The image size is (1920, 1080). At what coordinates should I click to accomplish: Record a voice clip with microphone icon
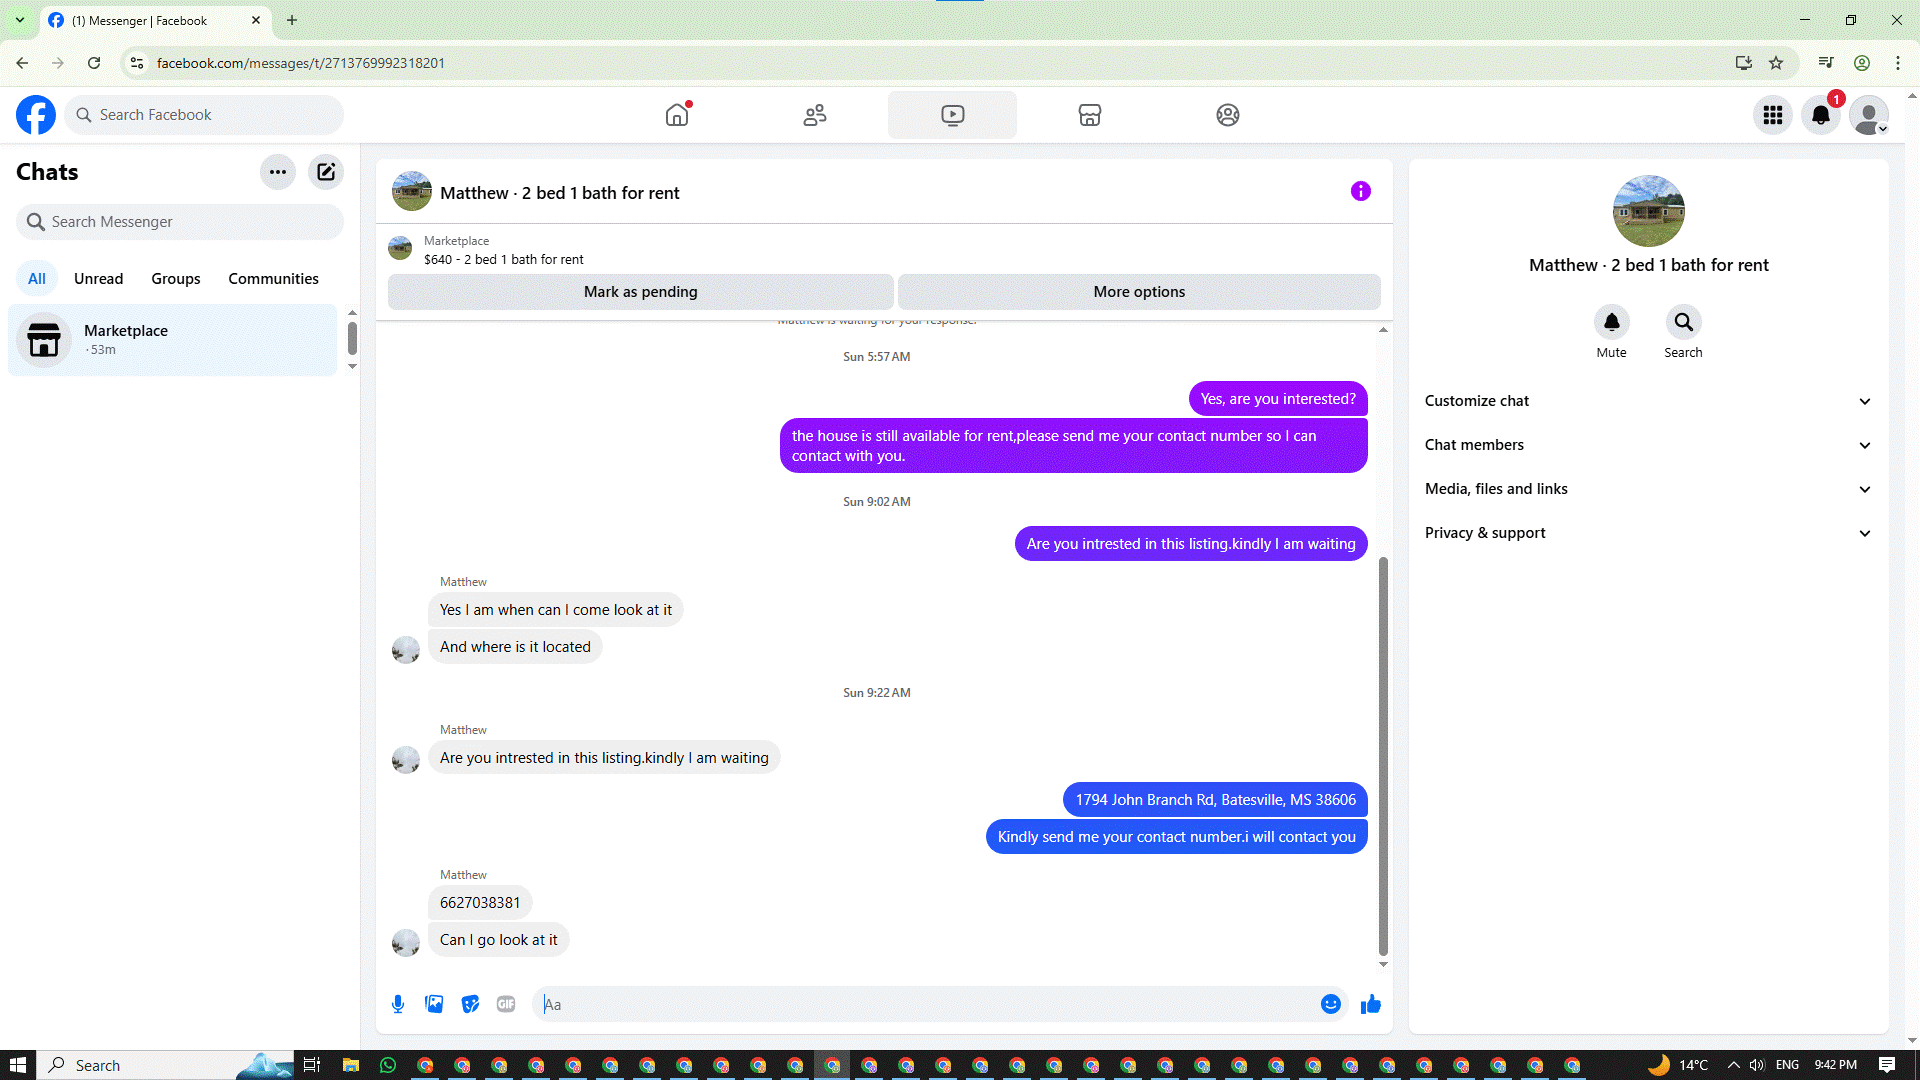coord(398,1004)
